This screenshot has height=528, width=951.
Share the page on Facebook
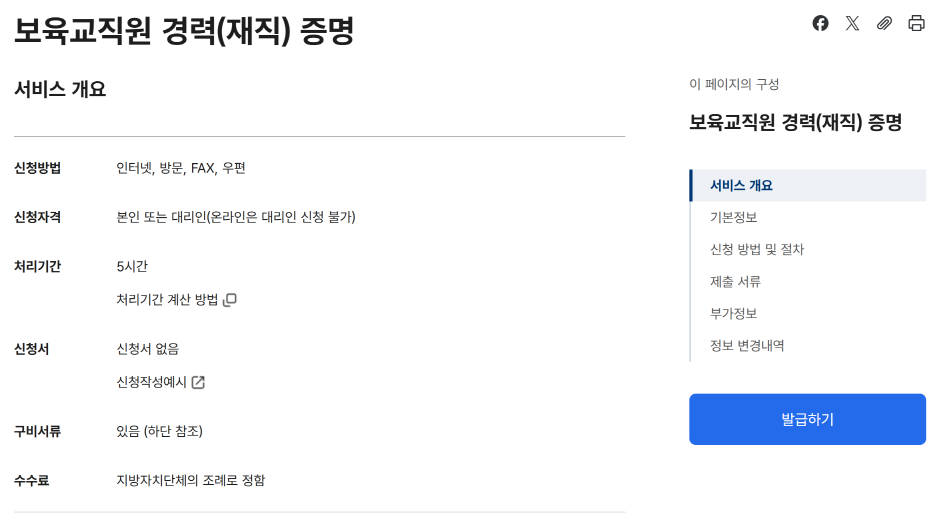click(x=820, y=23)
